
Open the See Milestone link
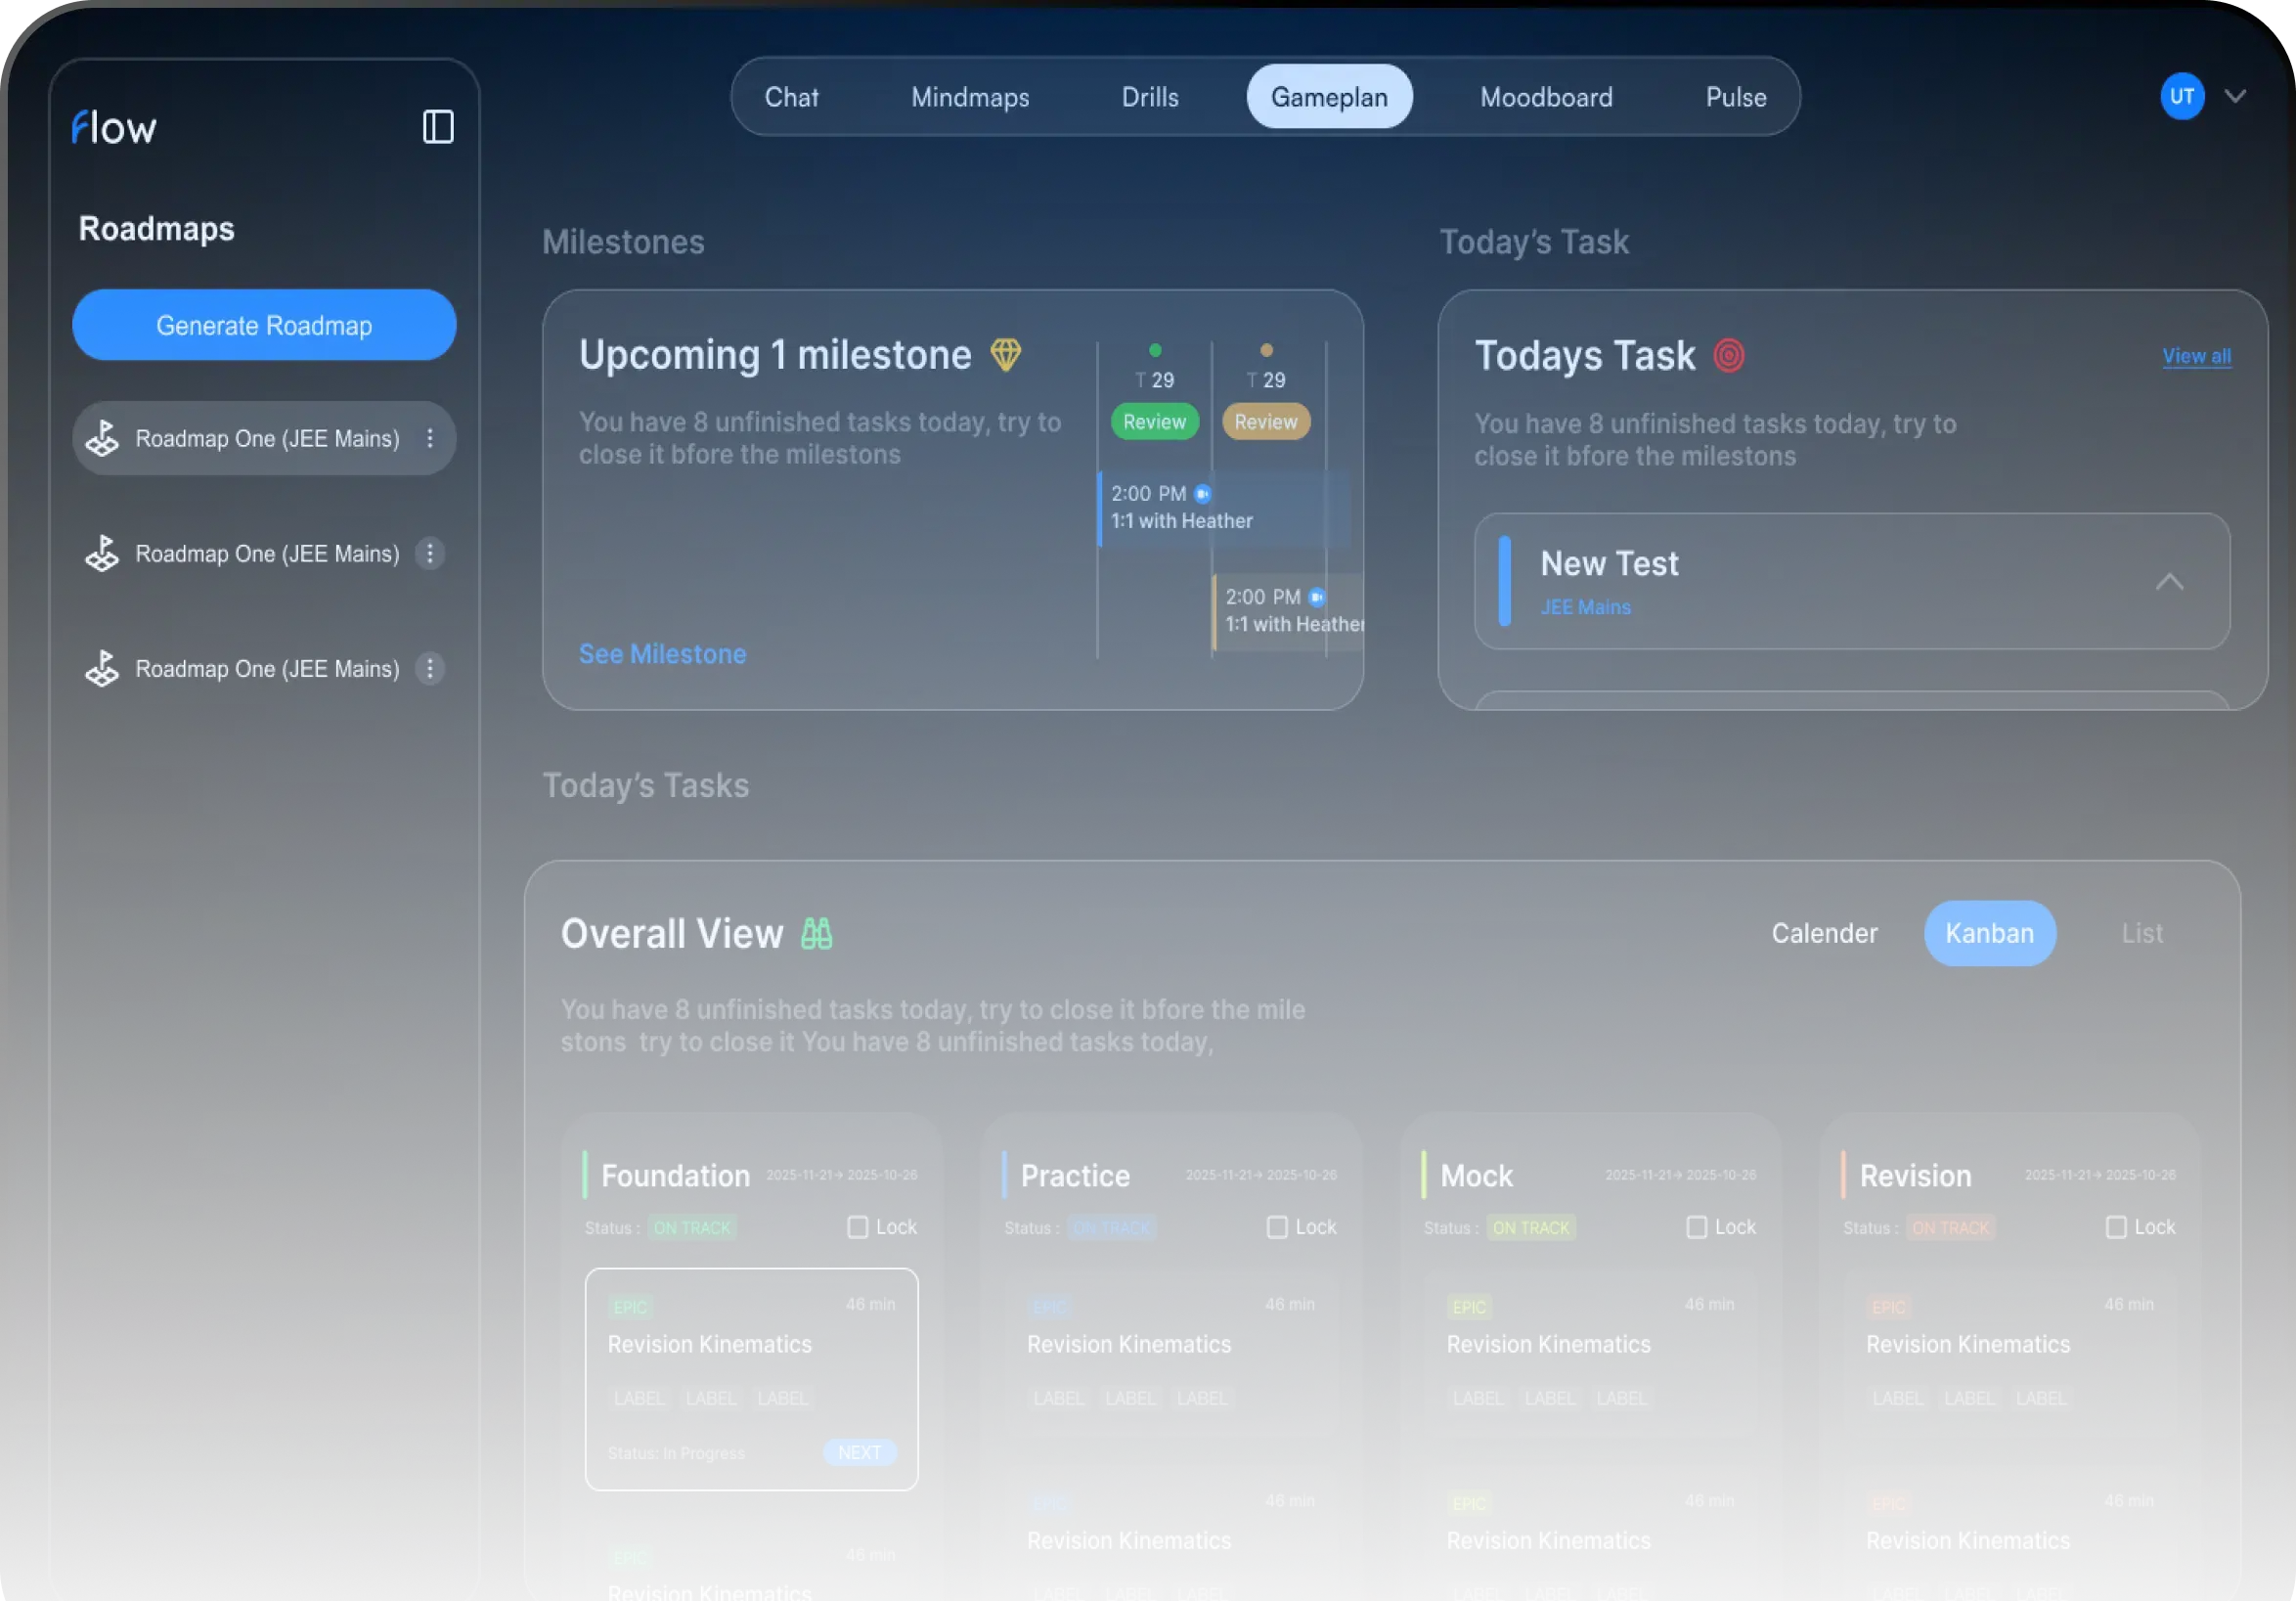click(662, 654)
